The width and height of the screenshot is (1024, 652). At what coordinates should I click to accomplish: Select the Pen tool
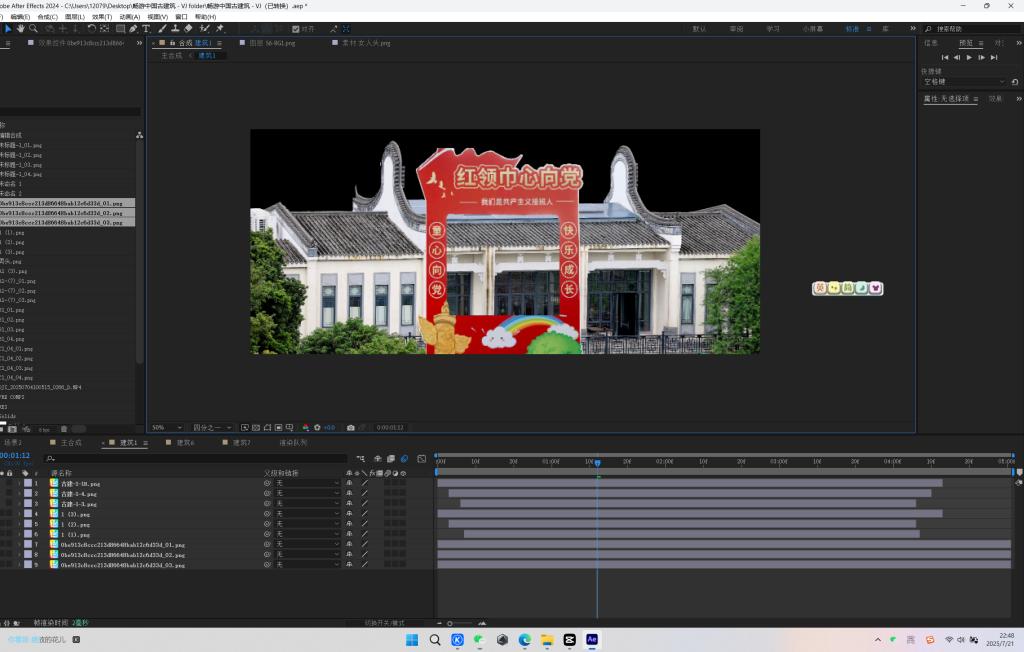[x=133, y=29]
